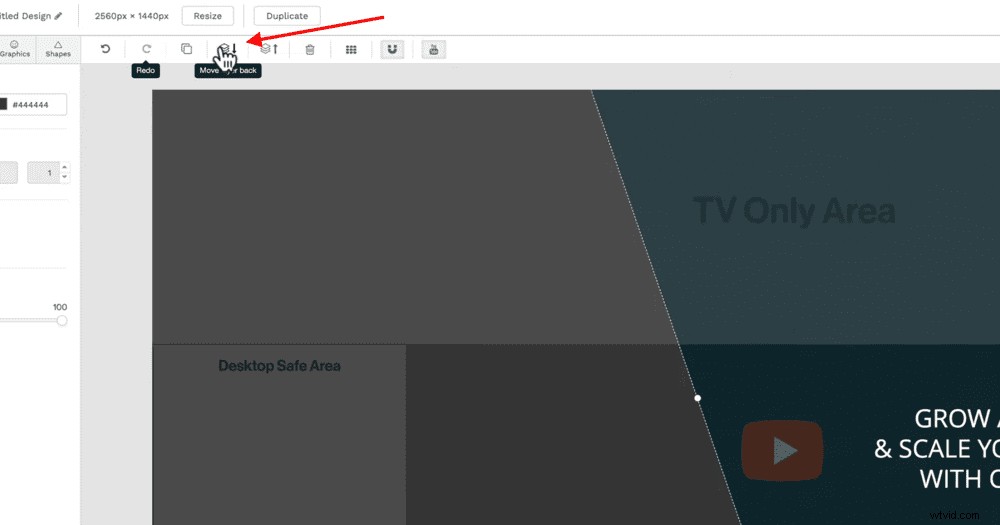This screenshot has height=525, width=1000.
Task: Click the opacity slider handle at 100
Action: point(62,321)
